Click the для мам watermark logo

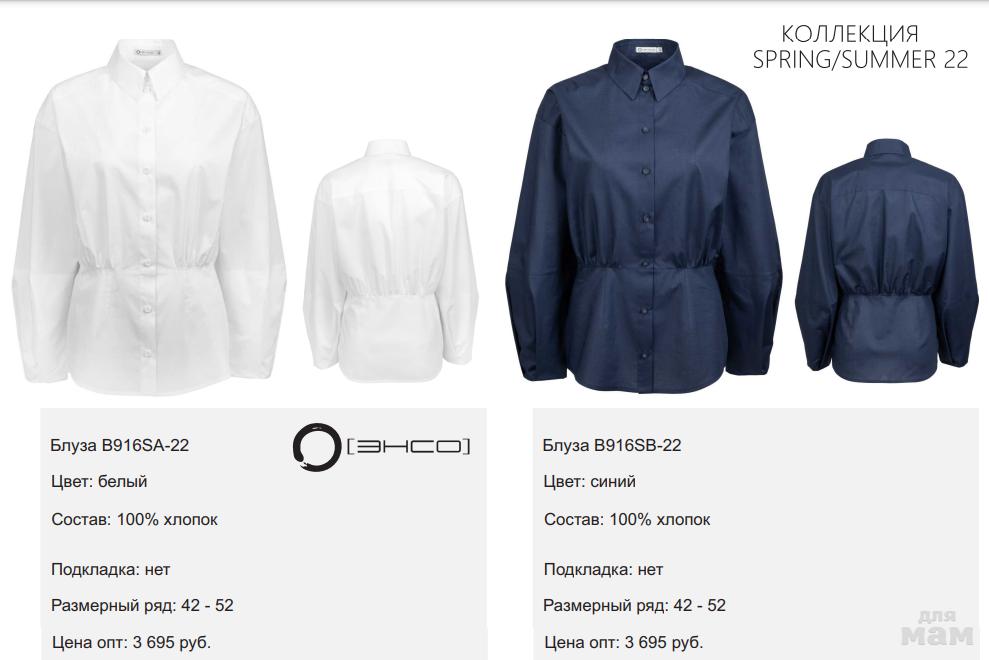click(937, 627)
